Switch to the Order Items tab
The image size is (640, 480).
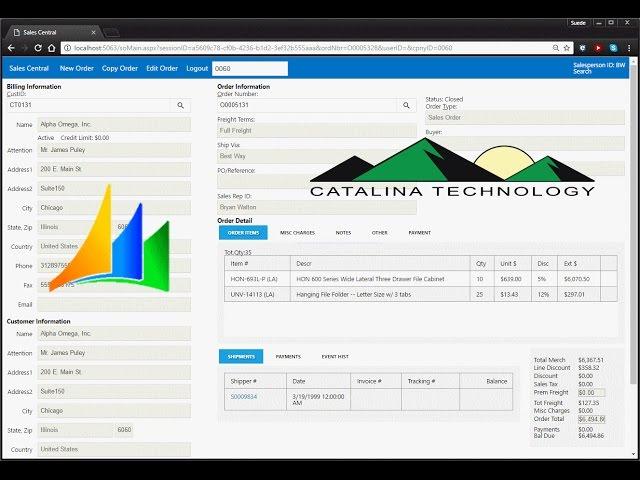(x=243, y=233)
